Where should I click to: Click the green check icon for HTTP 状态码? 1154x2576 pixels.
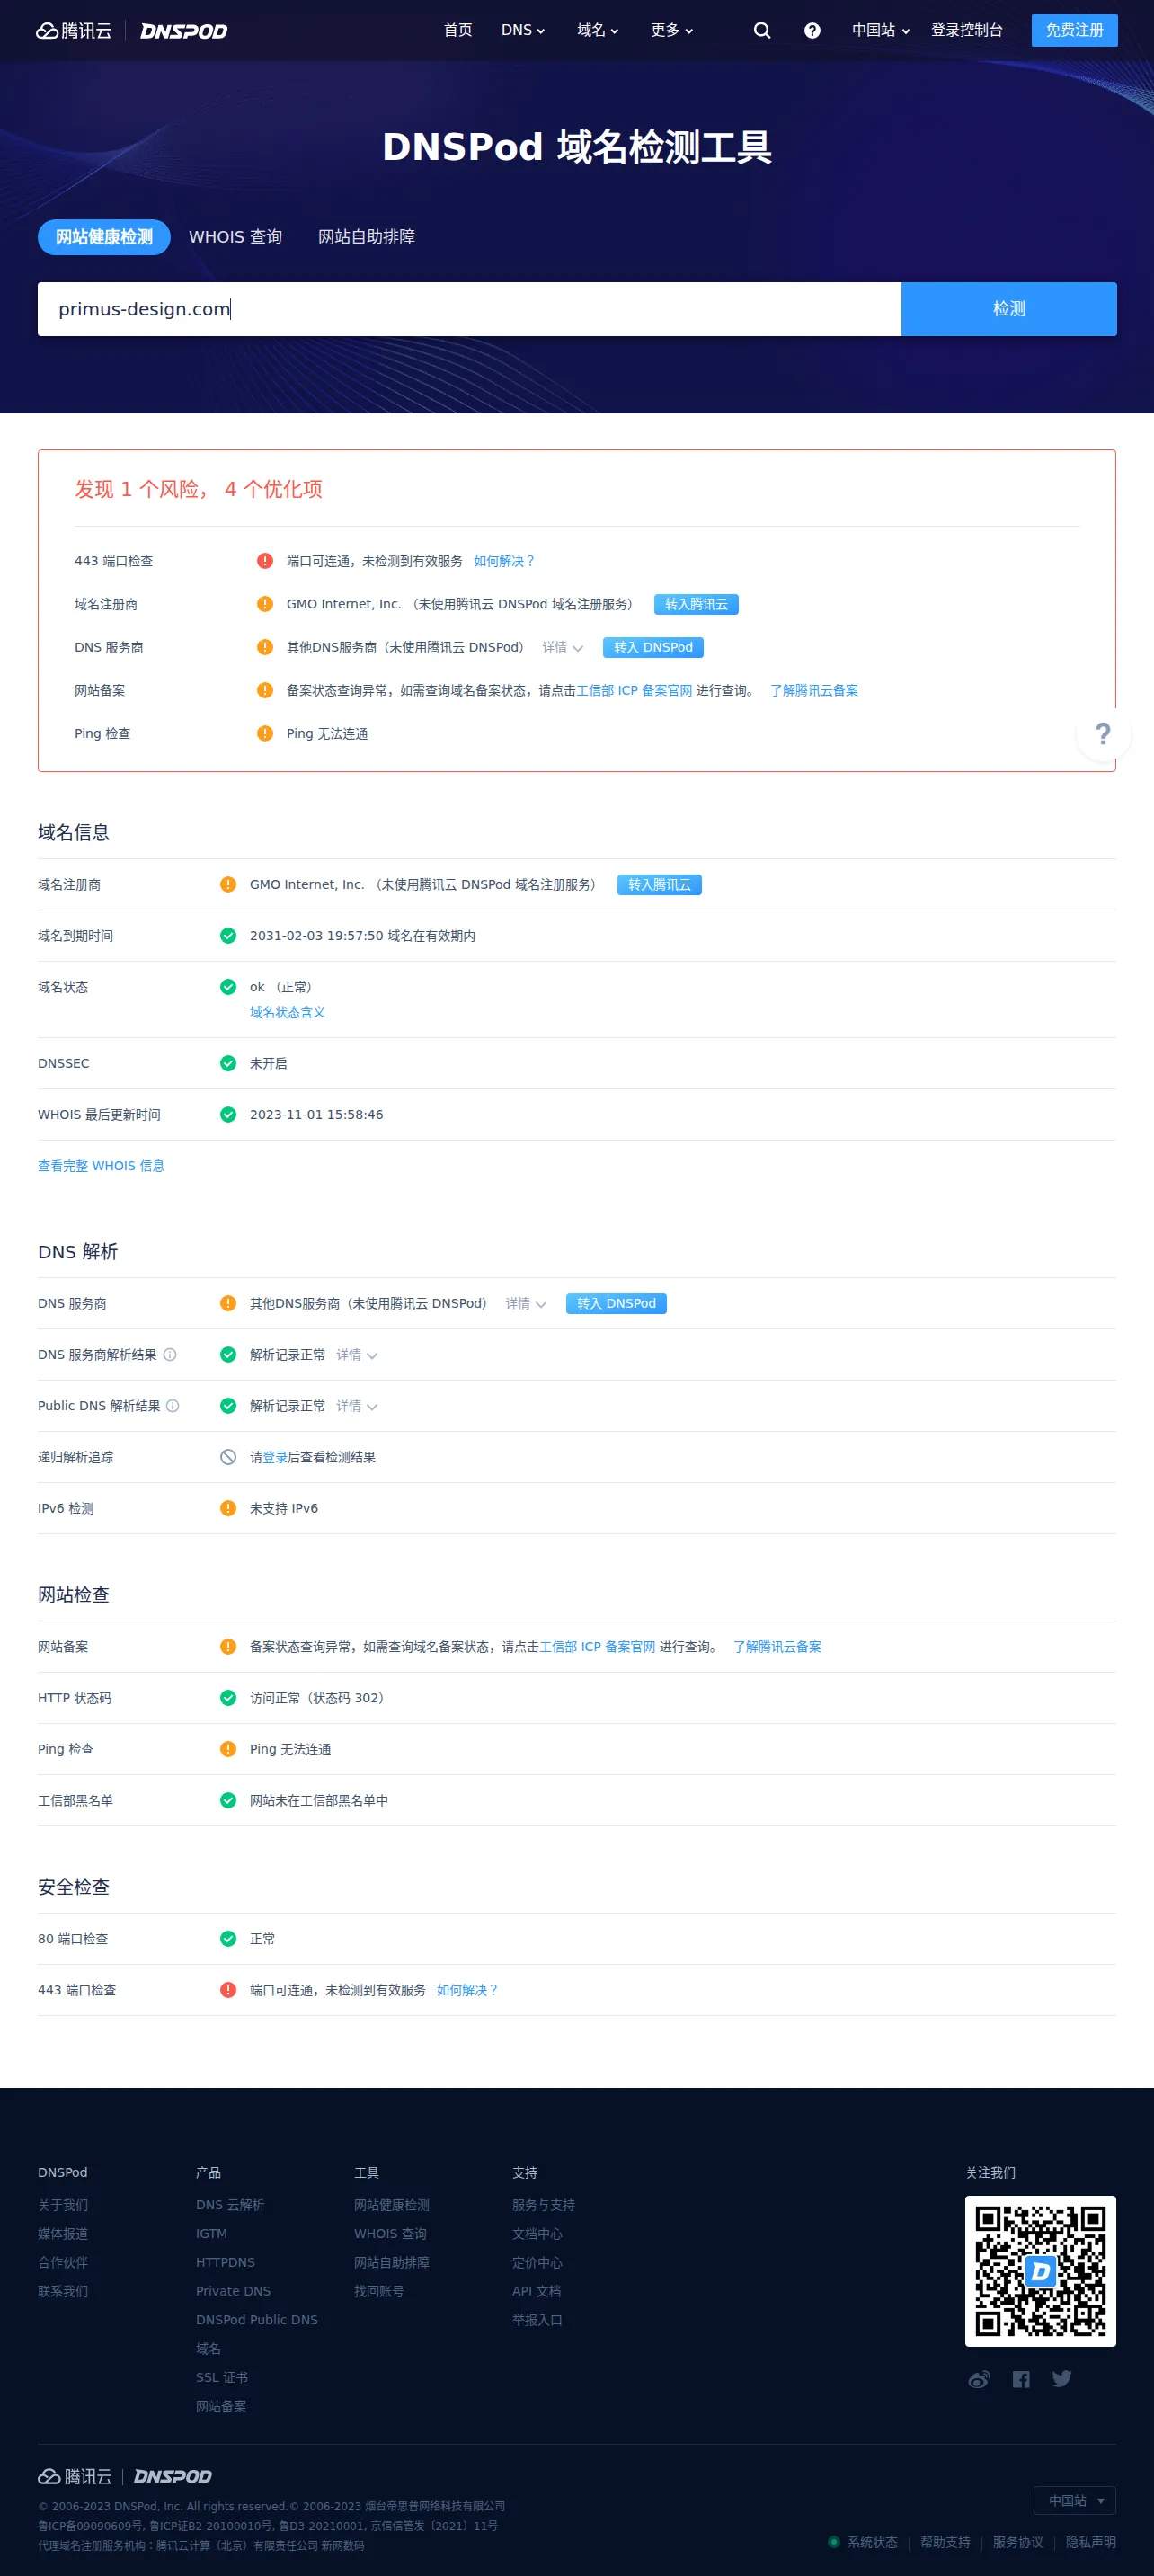click(228, 1697)
